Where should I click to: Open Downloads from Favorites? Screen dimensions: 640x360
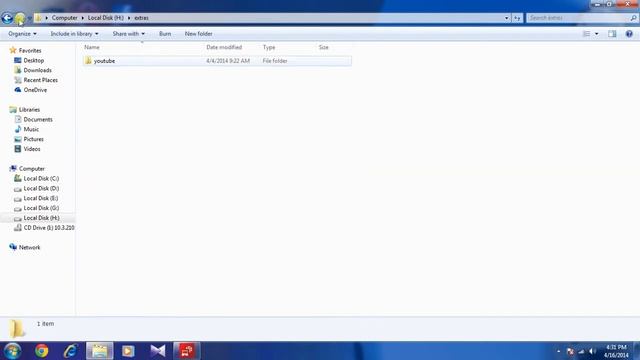[x=38, y=70]
